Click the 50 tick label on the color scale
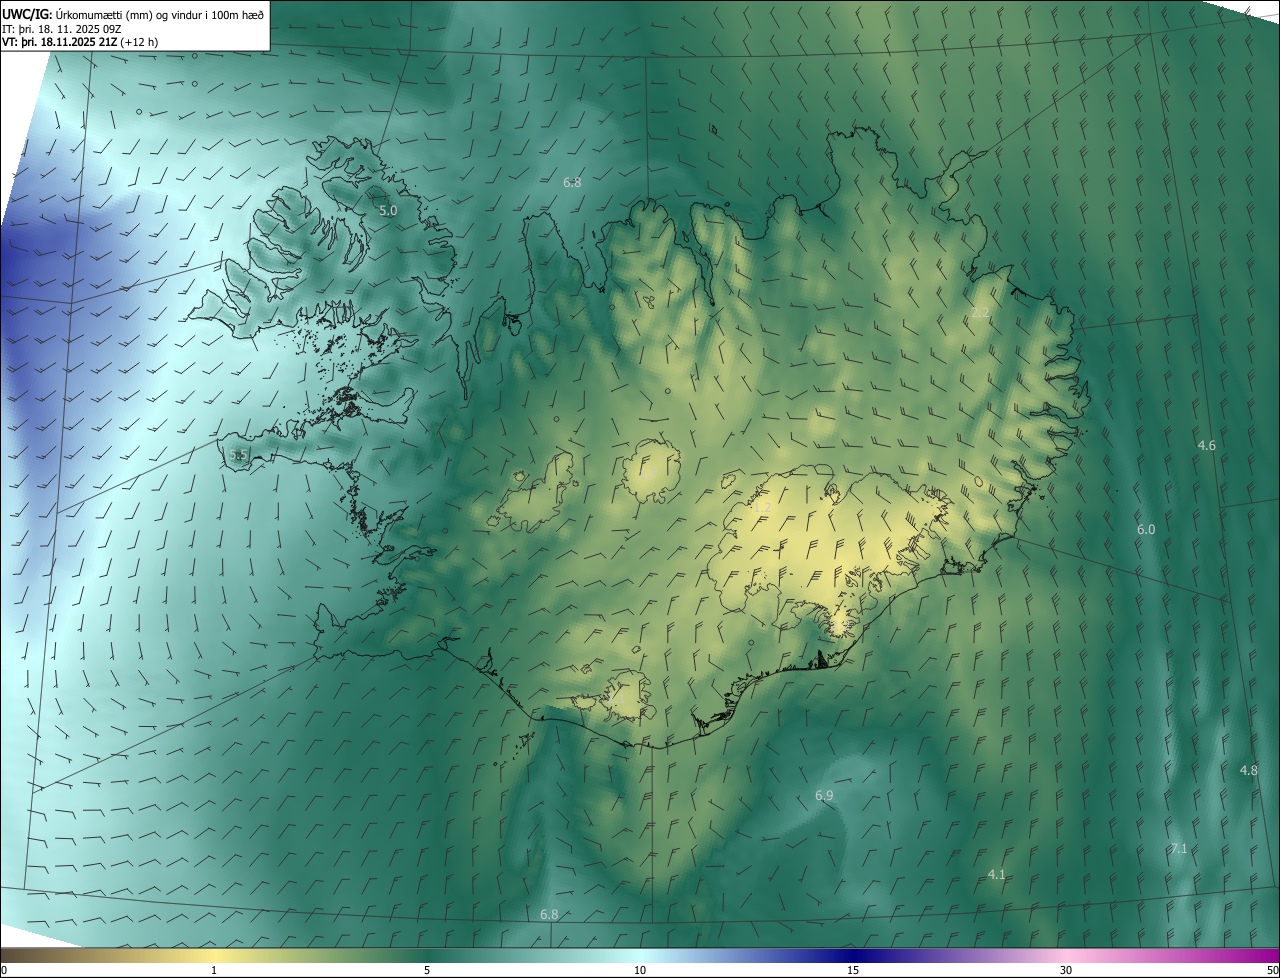The width and height of the screenshot is (1280, 978). tap(1272, 971)
